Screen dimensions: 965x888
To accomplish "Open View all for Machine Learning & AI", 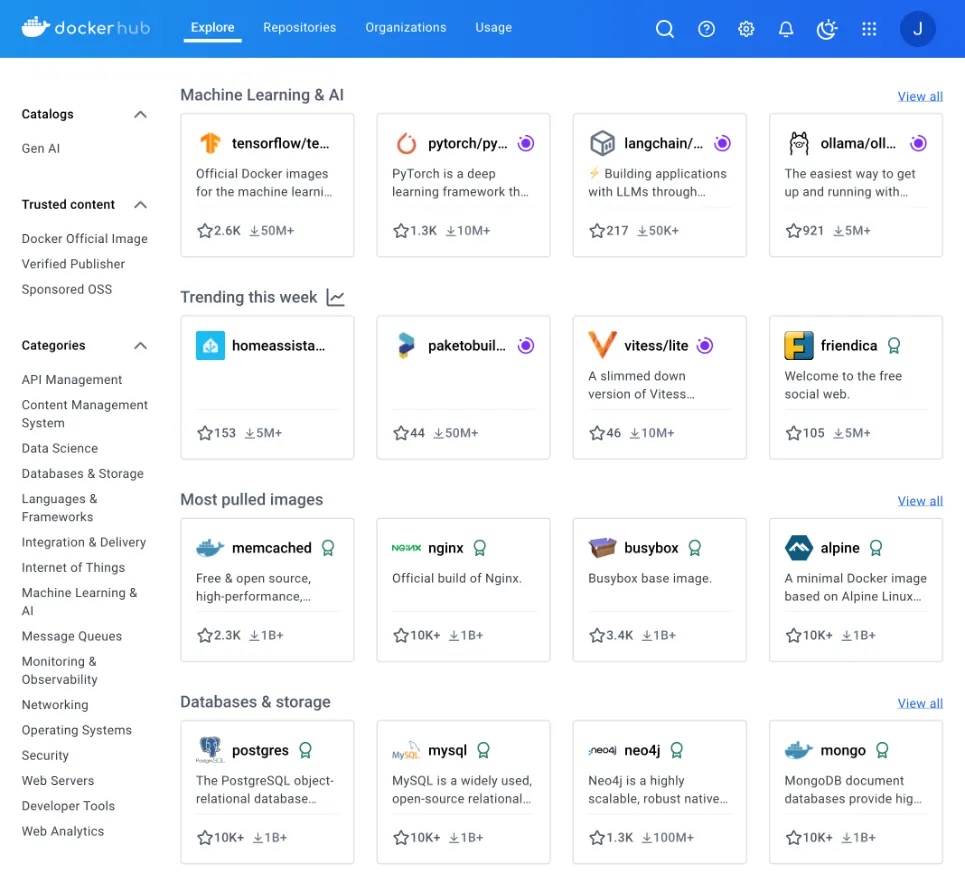I will click(x=919, y=96).
